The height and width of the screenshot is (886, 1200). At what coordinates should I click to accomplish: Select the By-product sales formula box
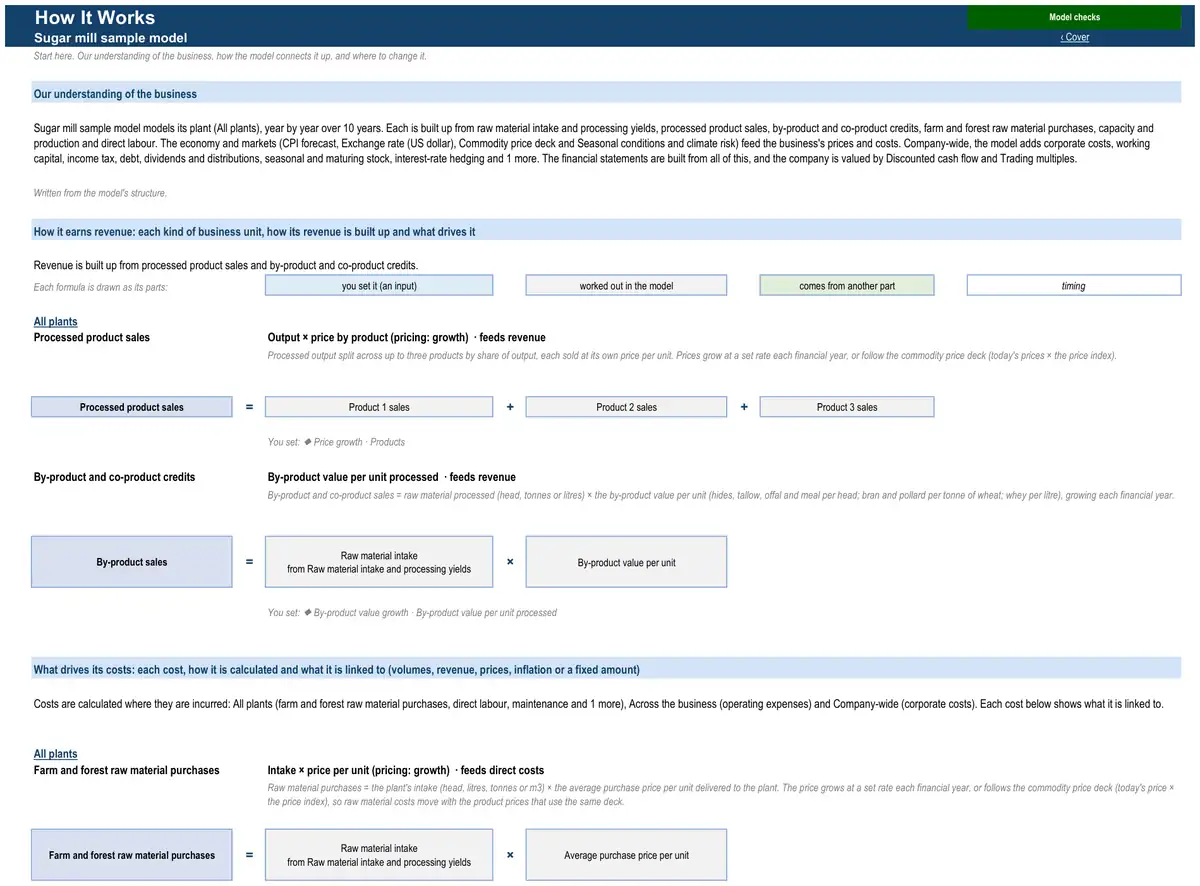[x=132, y=562]
